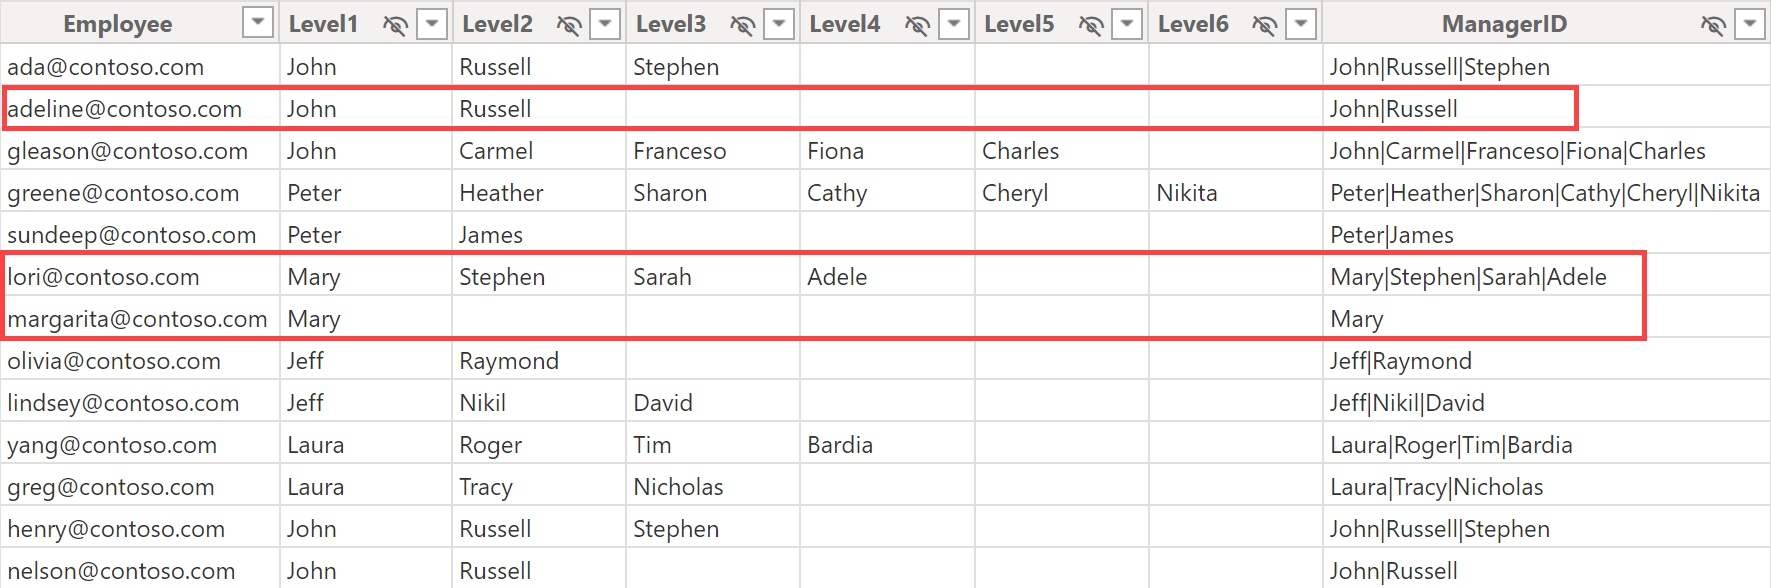Open the Level6 column filter dropdown
This screenshot has width=1771, height=588.
(1301, 23)
